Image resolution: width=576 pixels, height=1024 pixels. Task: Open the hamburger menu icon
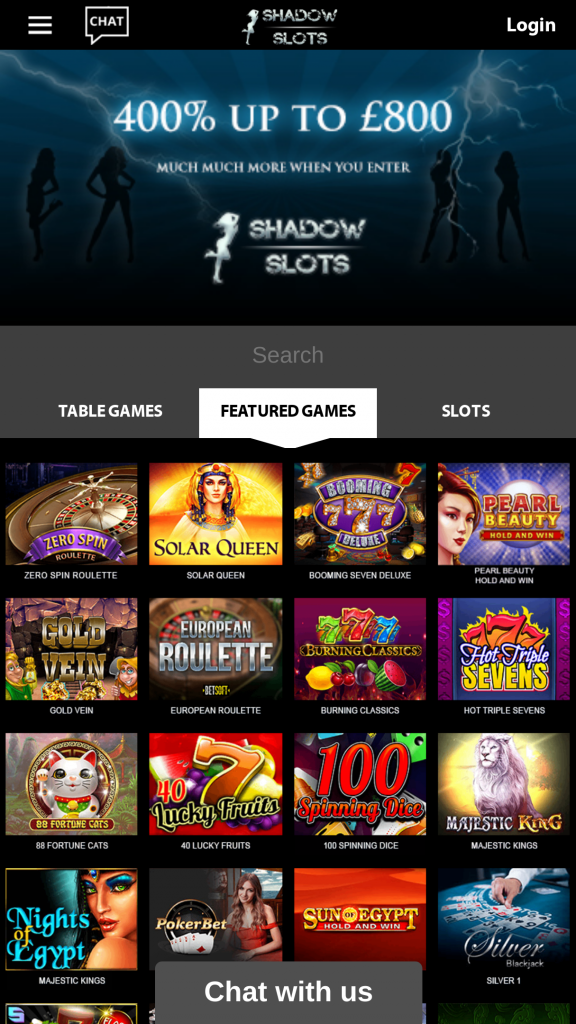[40, 25]
